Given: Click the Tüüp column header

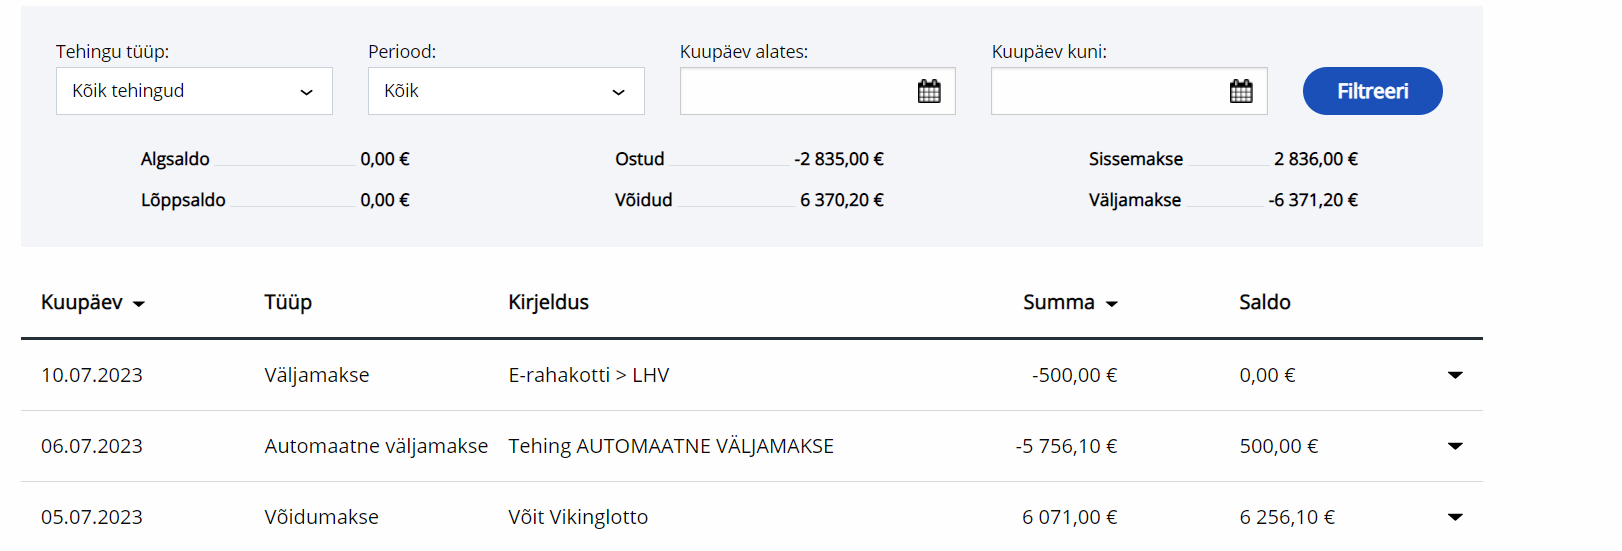Looking at the screenshot, I should (x=288, y=303).
